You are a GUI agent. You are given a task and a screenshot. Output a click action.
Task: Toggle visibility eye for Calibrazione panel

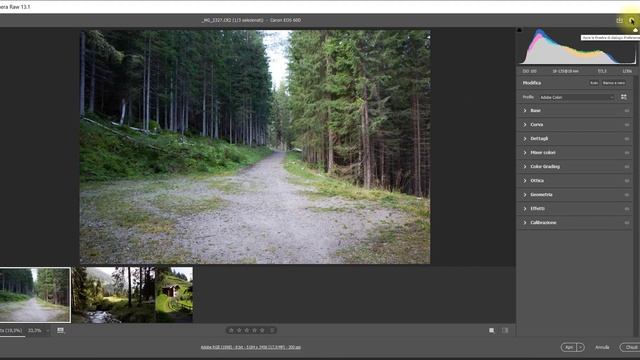[x=627, y=223]
